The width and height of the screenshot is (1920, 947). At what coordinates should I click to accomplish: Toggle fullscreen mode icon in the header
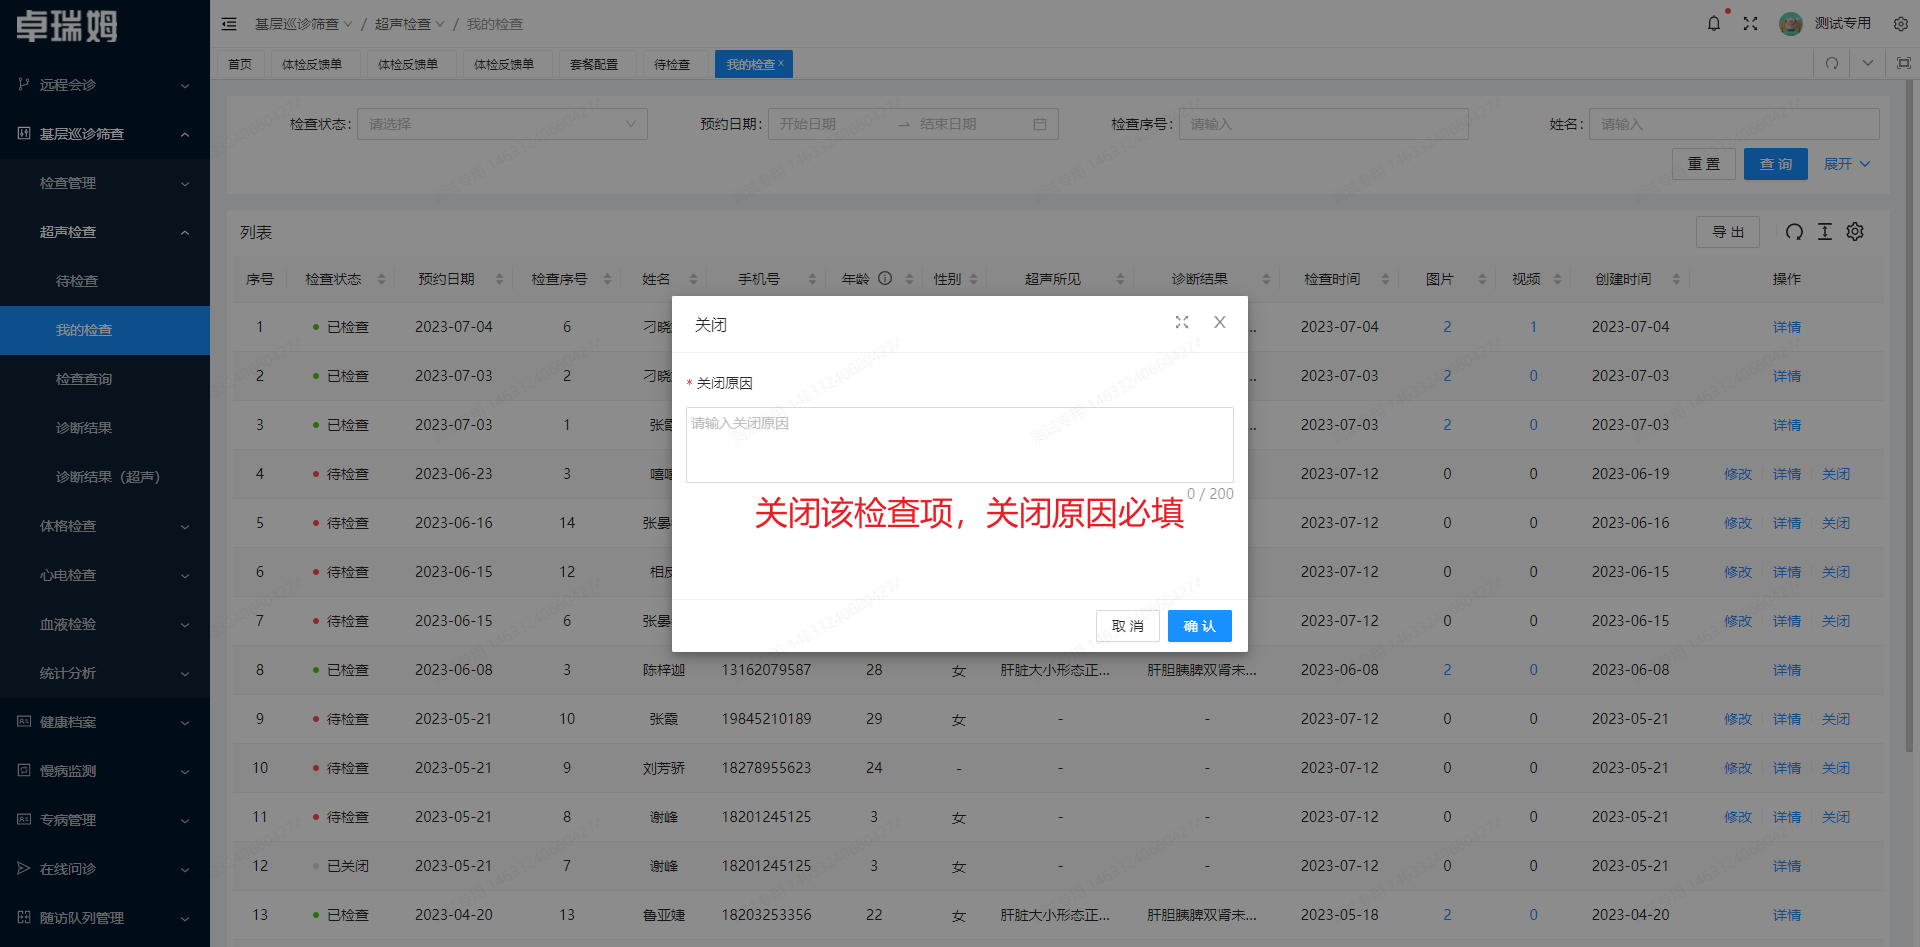(1750, 23)
